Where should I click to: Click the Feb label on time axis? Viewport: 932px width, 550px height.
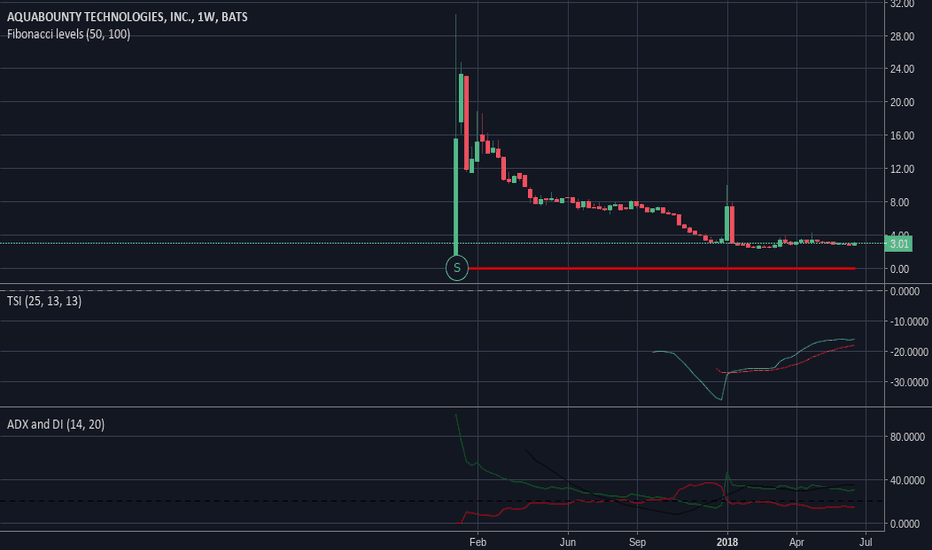click(477, 542)
